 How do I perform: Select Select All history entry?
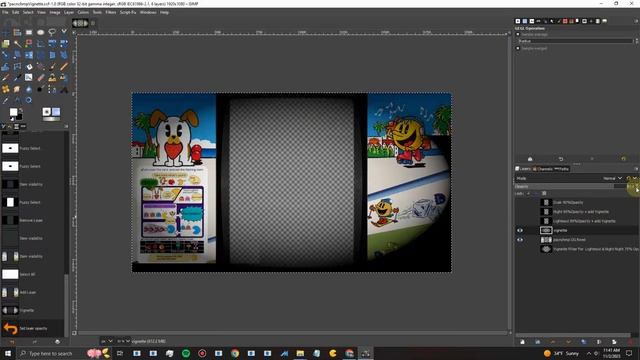click(32, 274)
